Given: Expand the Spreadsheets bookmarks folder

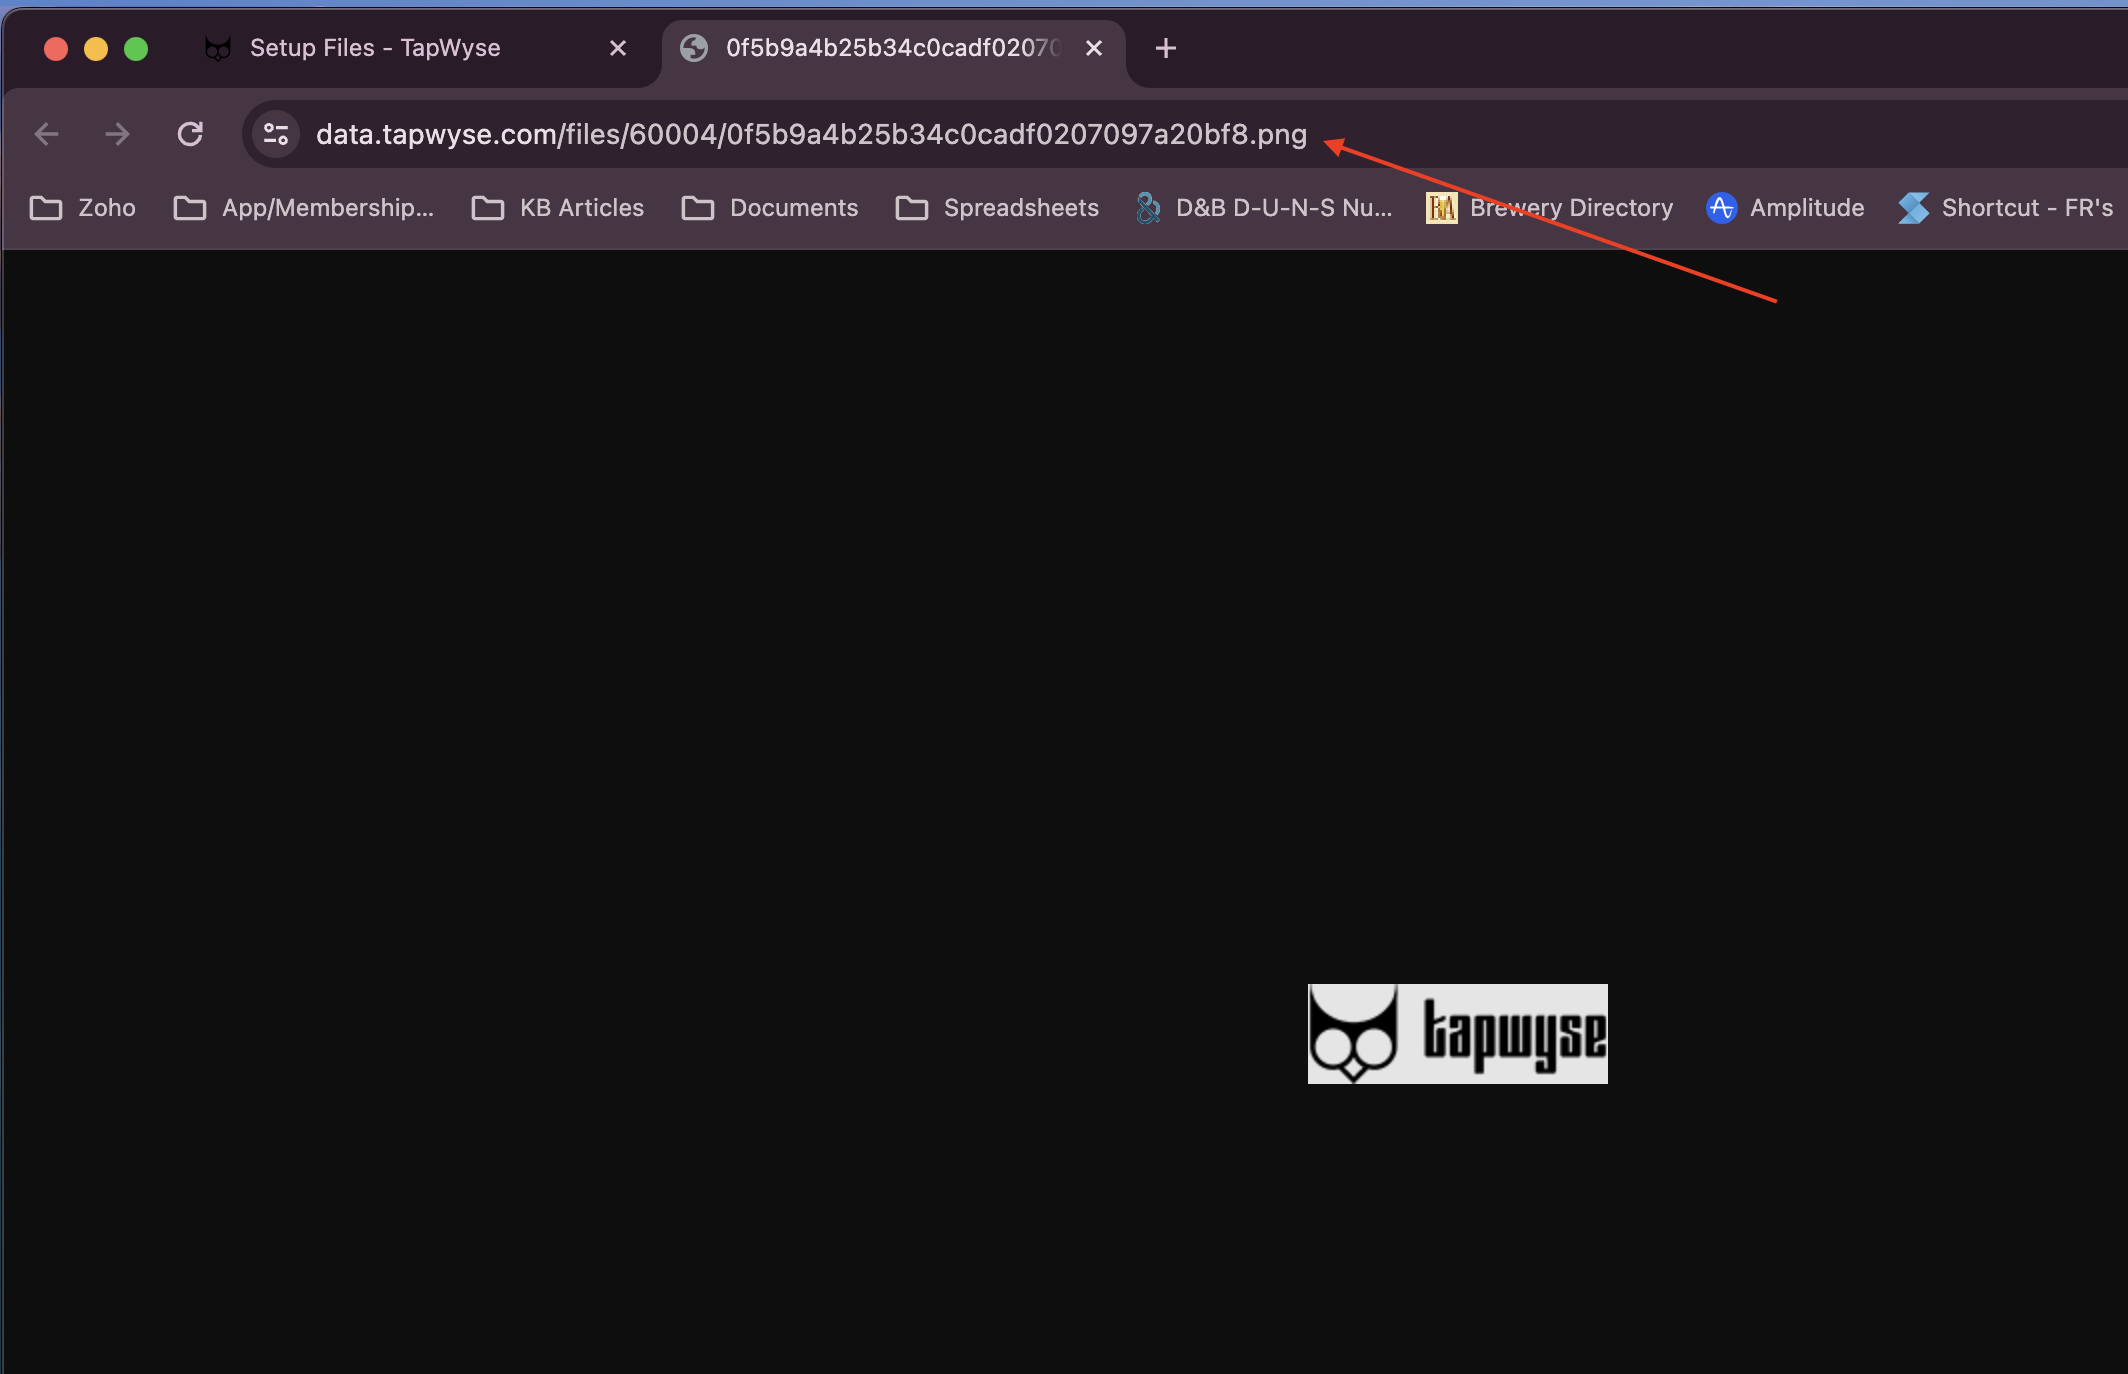Looking at the screenshot, I should click(x=997, y=208).
